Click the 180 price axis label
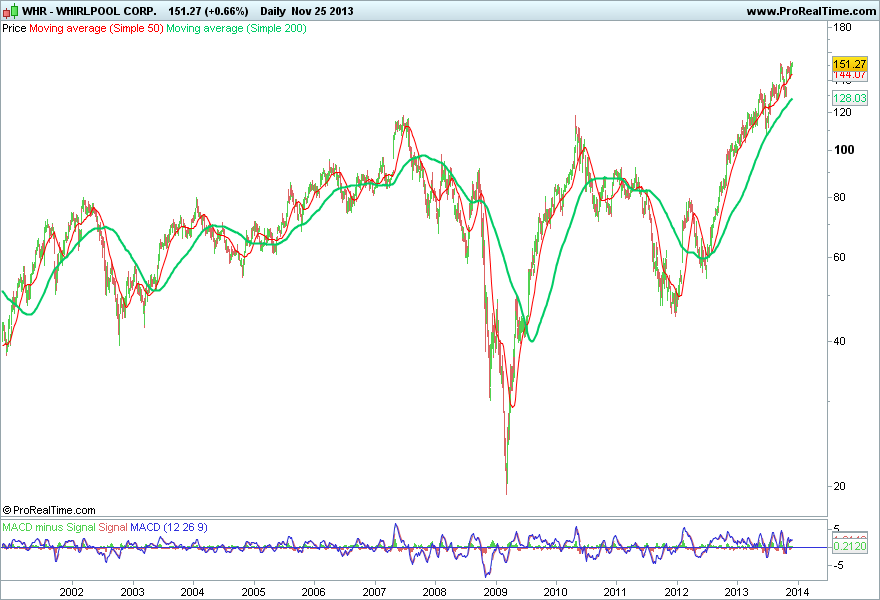Screen dimensions: 880x600 pyautogui.click(x=842, y=27)
